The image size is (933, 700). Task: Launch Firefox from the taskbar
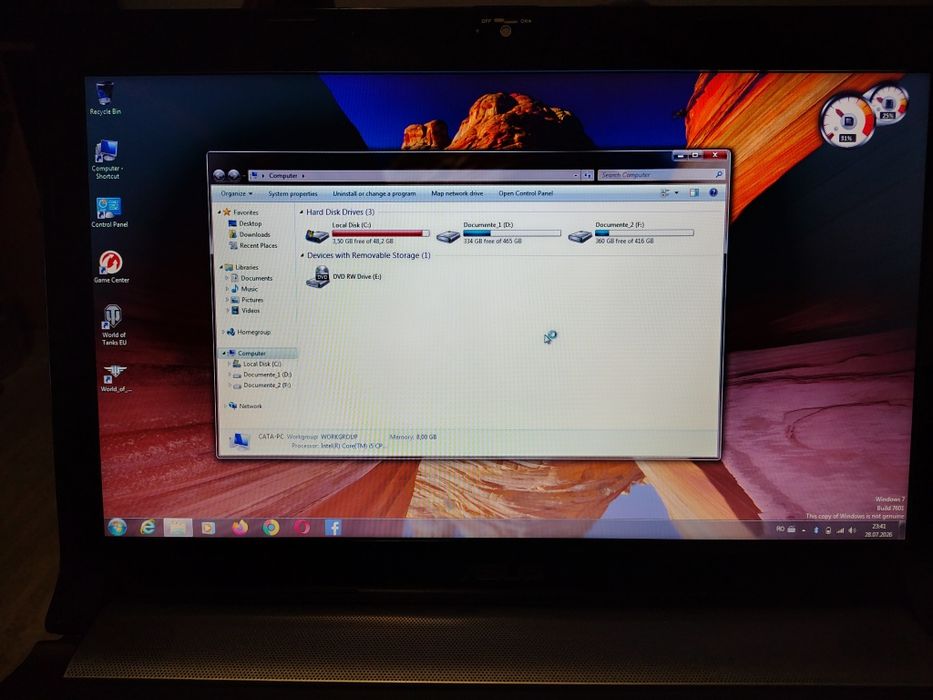(x=240, y=527)
